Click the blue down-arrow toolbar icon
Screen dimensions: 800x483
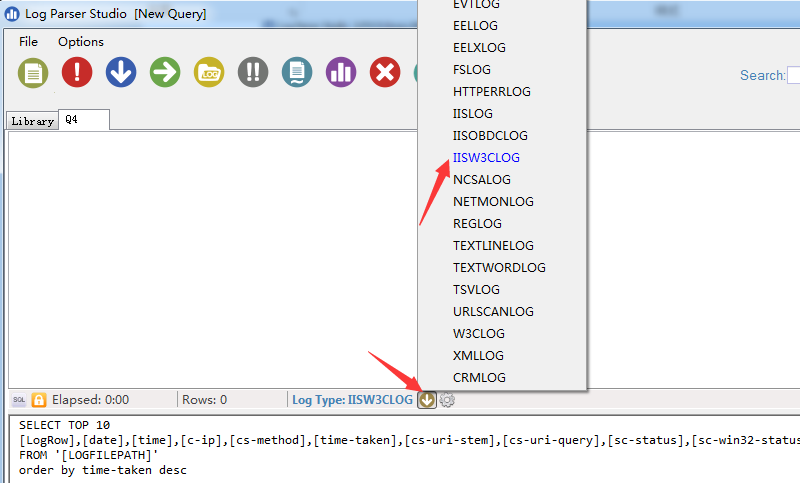coord(121,72)
